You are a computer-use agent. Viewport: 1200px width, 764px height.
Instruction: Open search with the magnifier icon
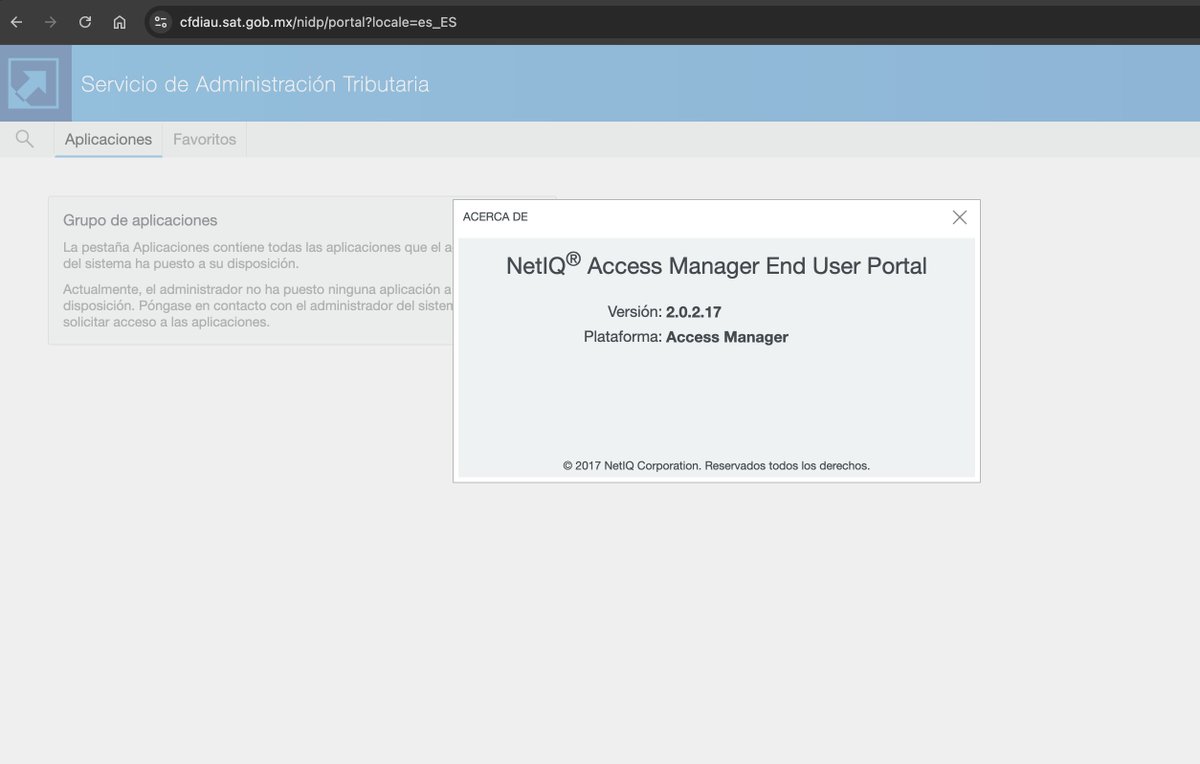point(25,139)
